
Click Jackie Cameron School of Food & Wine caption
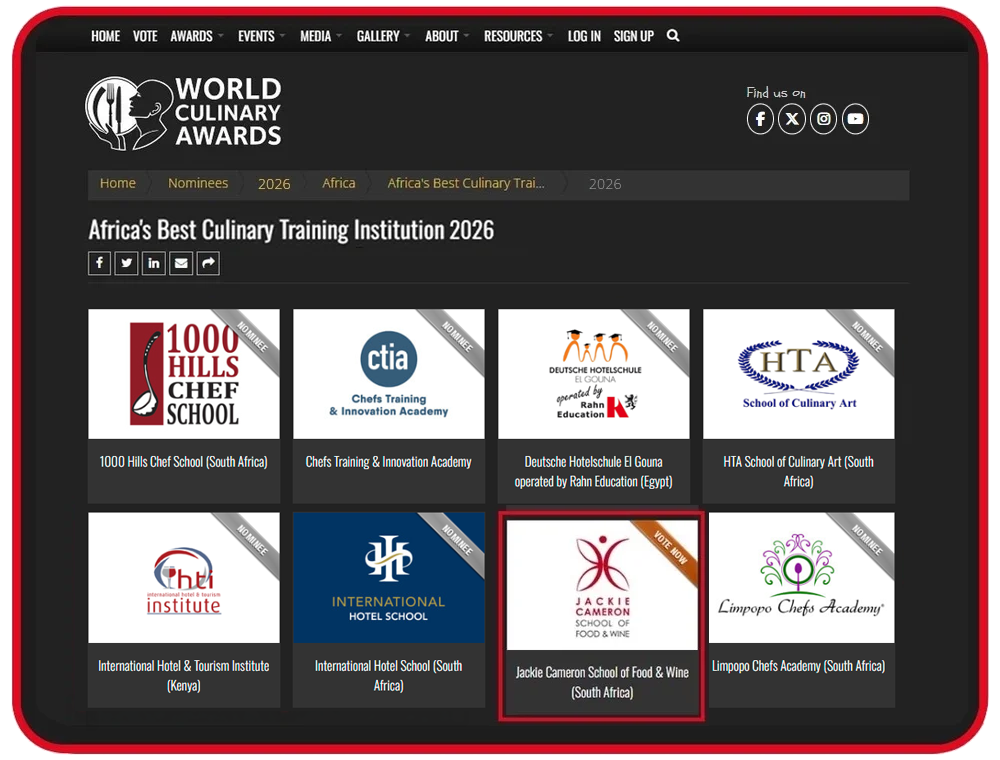tap(602, 682)
